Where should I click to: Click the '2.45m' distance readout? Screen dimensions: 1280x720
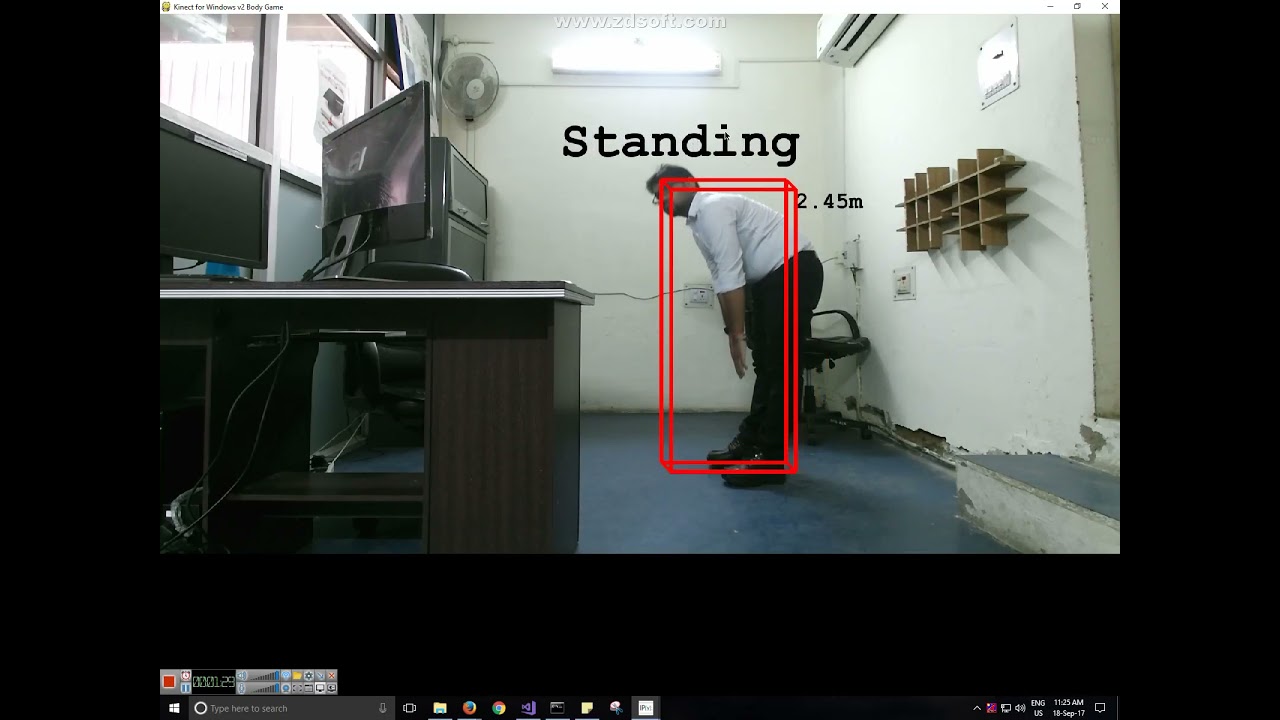coord(829,202)
